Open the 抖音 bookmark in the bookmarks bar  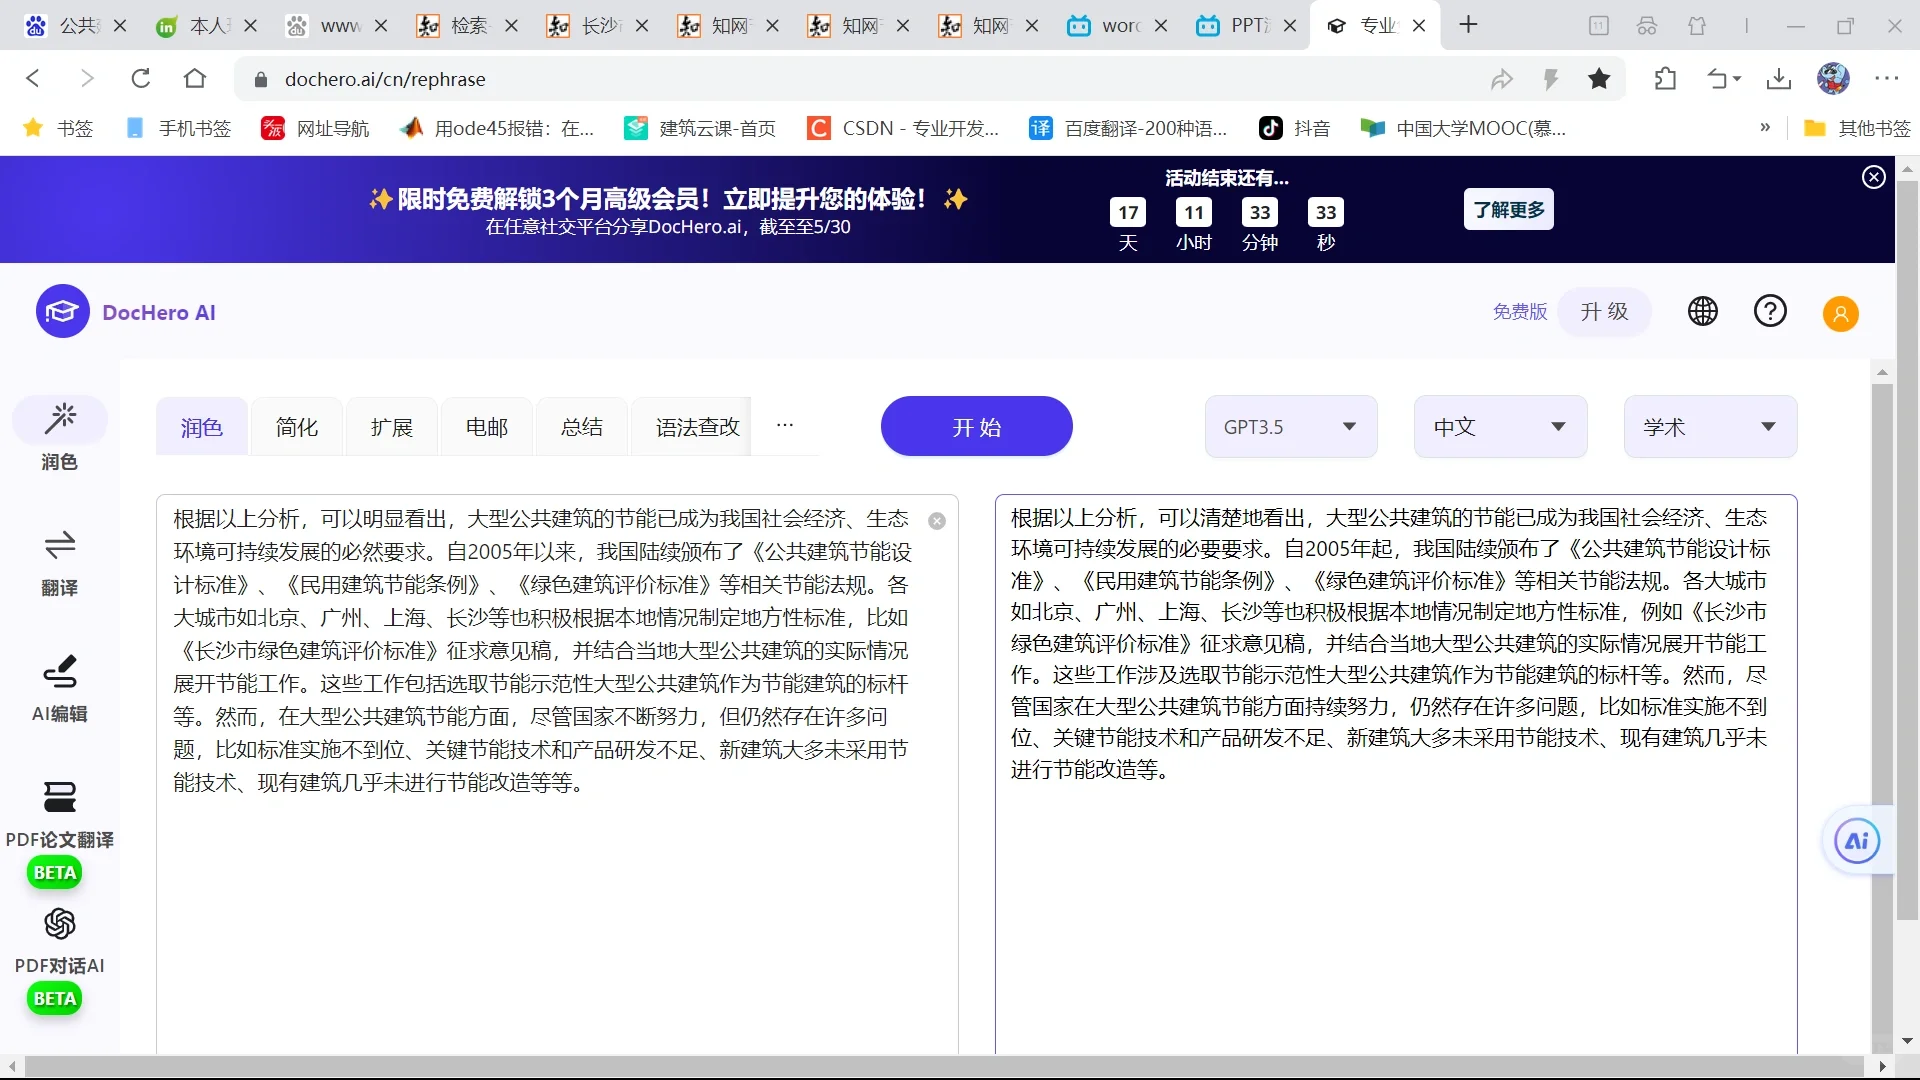coord(1294,128)
